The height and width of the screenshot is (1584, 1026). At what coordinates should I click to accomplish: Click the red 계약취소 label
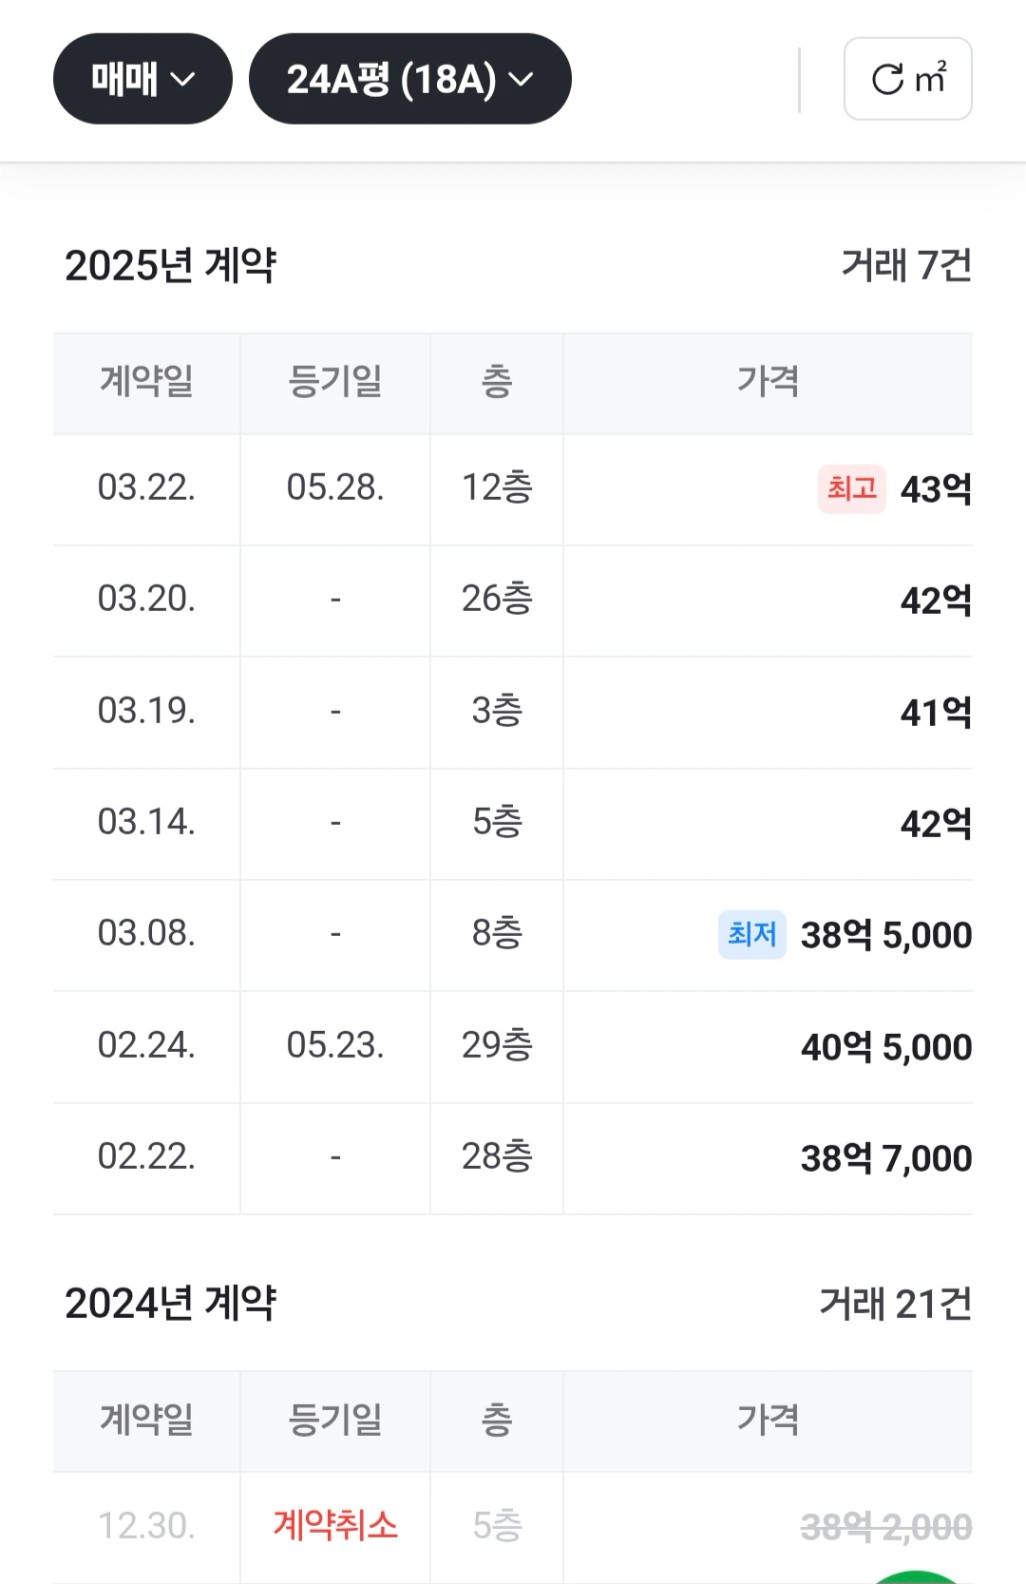pos(335,1525)
